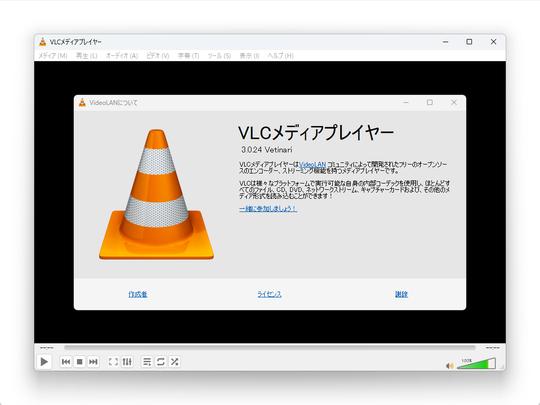This screenshot has height=405, width=540.
Task: Minimize the main VLC window
Action: tap(445, 42)
